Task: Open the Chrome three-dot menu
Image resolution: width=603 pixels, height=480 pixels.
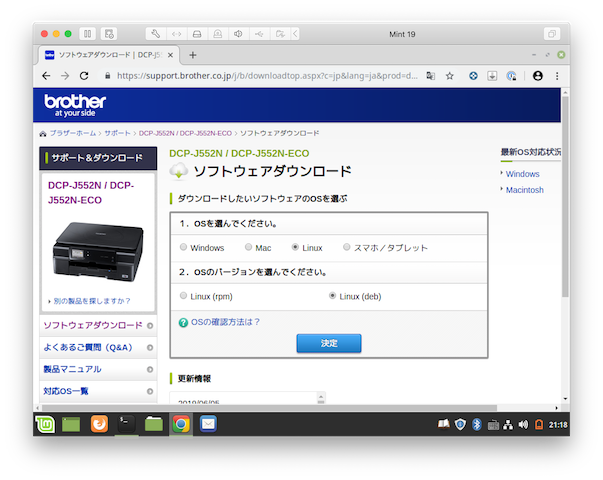Action: point(558,75)
